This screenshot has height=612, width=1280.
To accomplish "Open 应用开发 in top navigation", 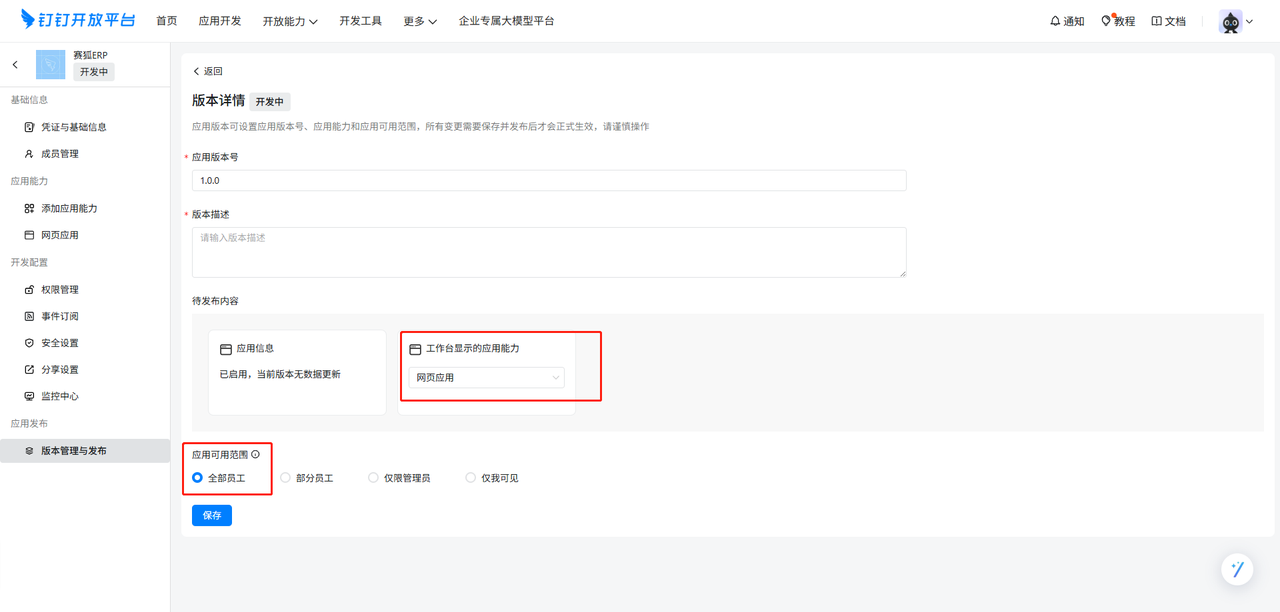I will click(x=220, y=21).
